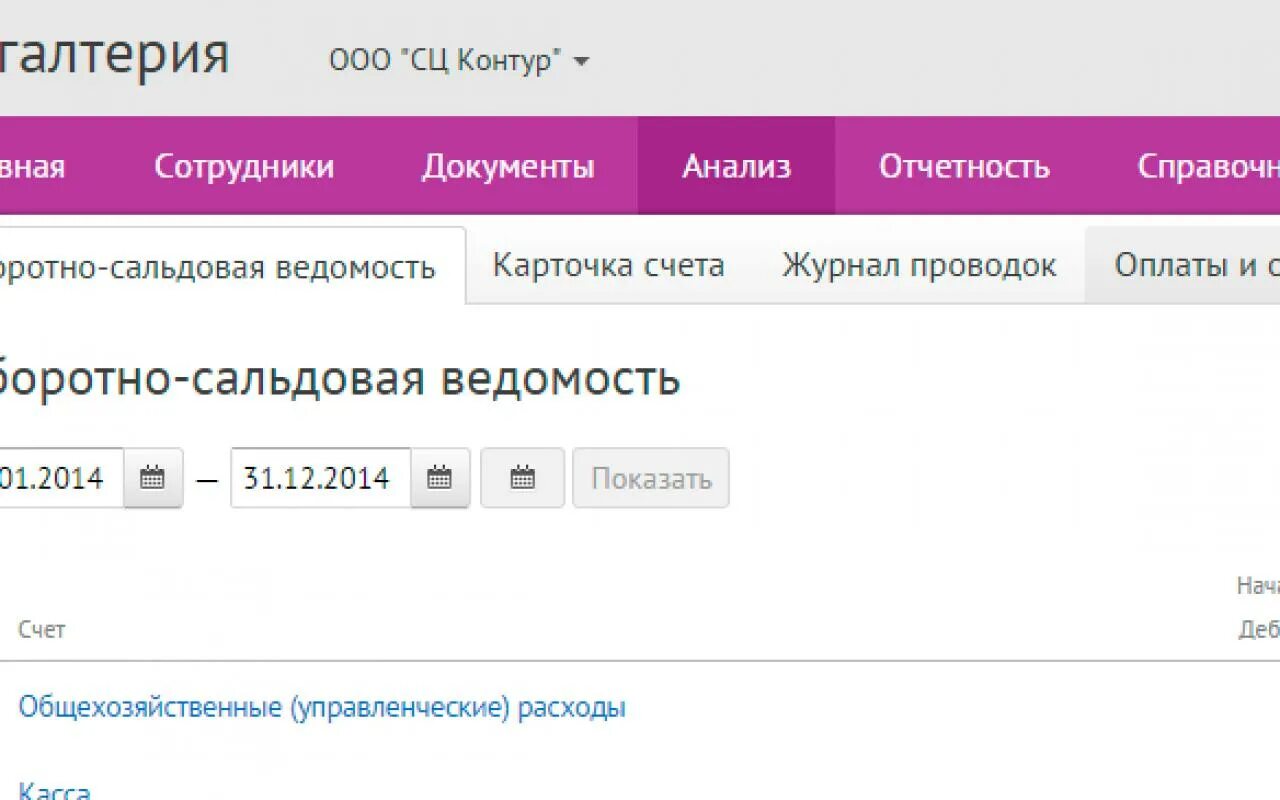Open calendar for the start date
The width and height of the screenshot is (1280, 800).
pos(153,478)
